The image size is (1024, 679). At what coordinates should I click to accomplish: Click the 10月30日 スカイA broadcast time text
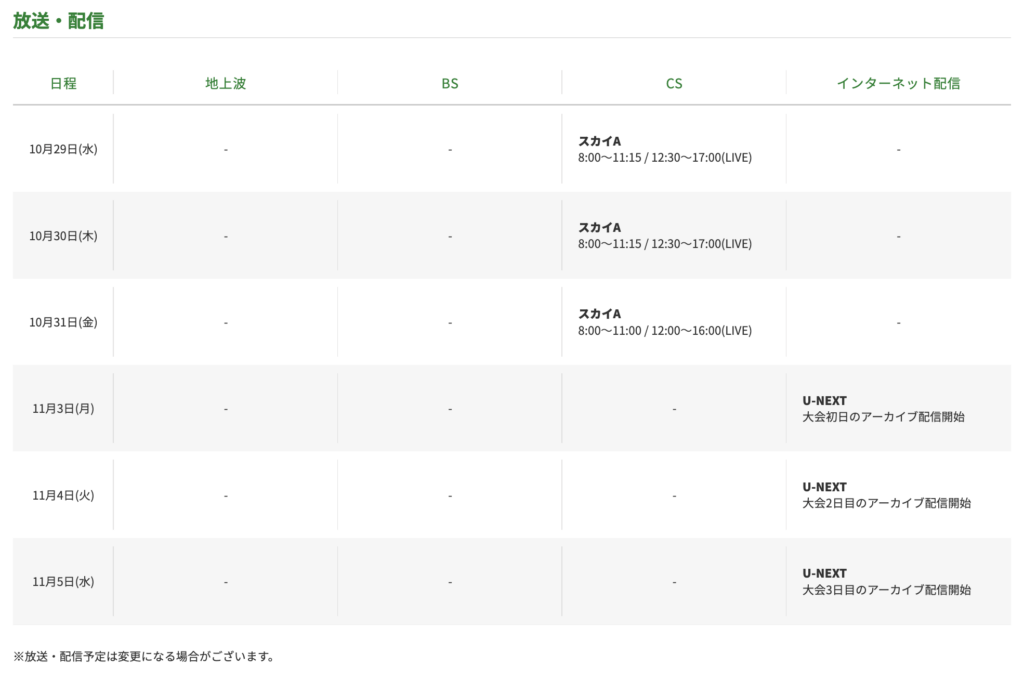point(664,244)
